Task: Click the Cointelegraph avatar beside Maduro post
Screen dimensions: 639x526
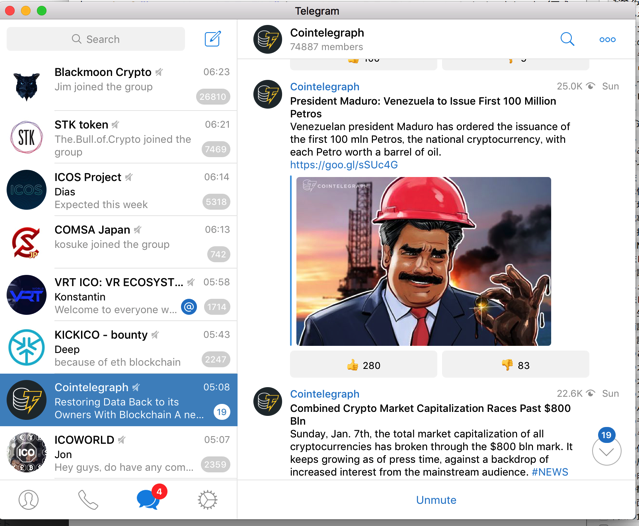Action: 267,95
